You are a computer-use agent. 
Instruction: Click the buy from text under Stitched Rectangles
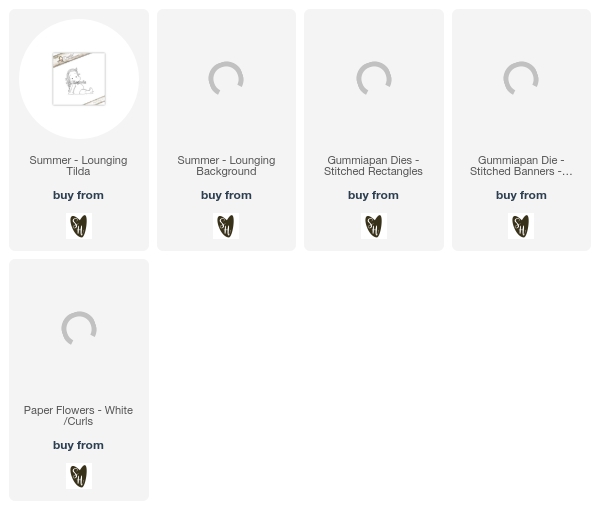tap(373, 195)
